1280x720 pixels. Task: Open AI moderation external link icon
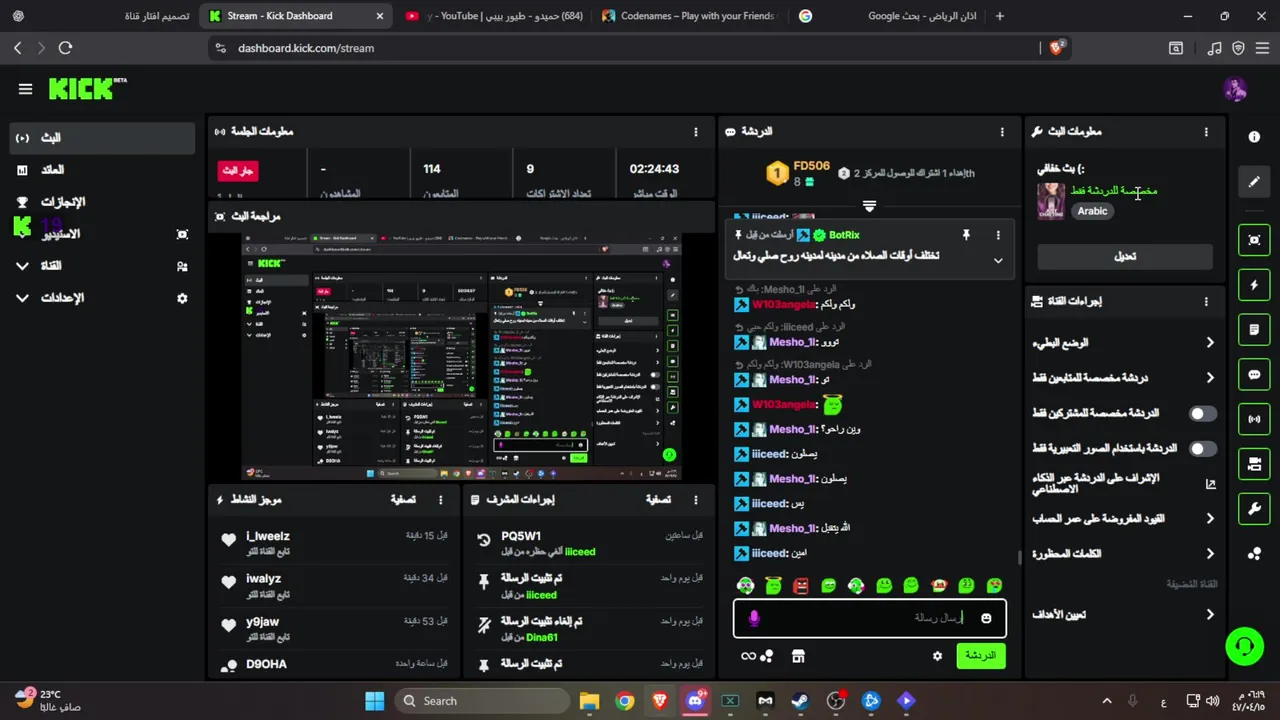pos(1210,484)
